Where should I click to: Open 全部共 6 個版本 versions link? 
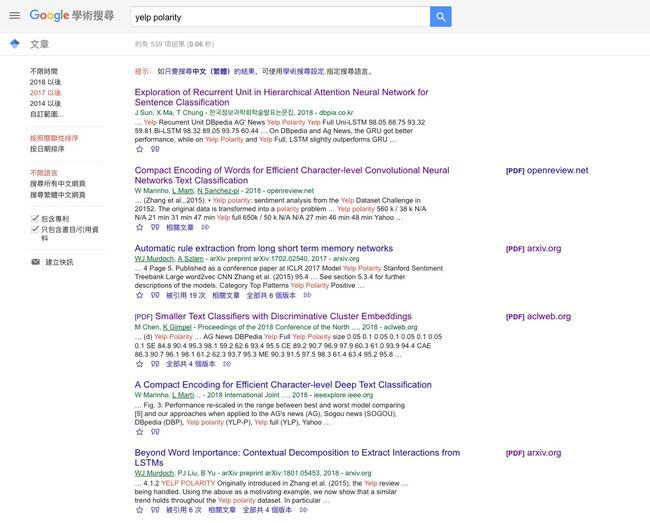click(271, 295)
